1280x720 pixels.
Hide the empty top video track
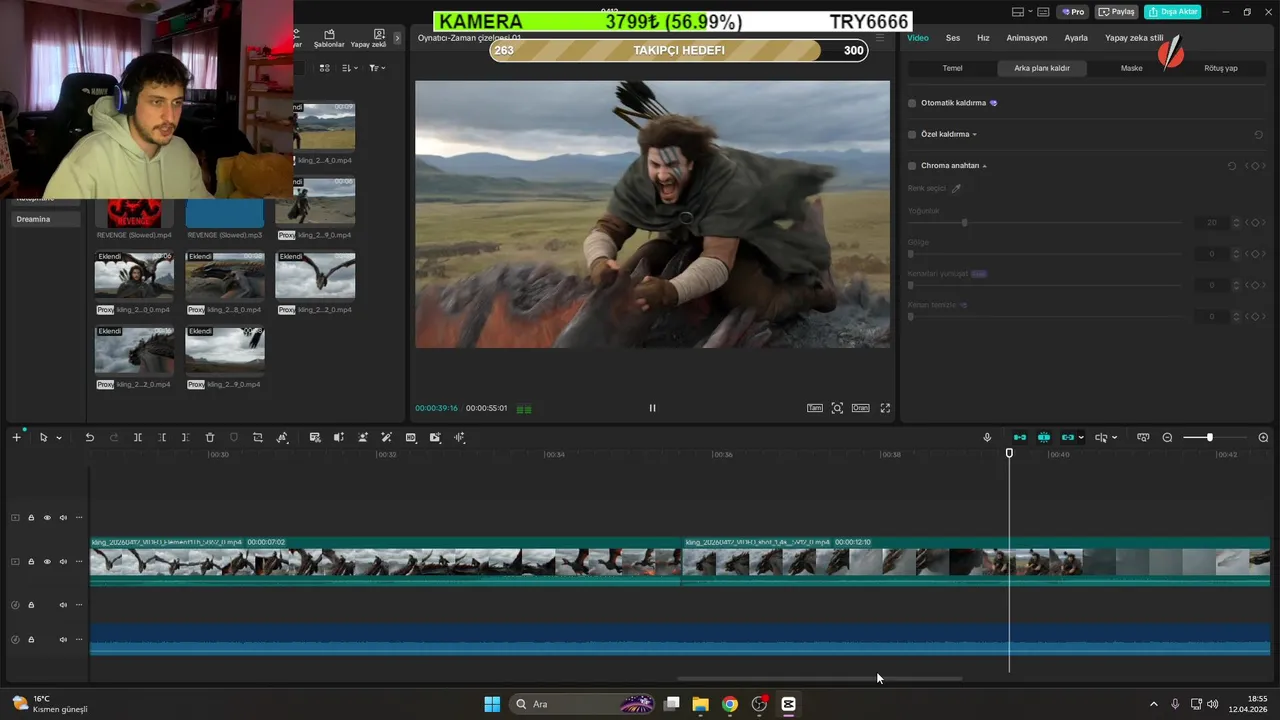pyautogui.click(x=47, y=518)
